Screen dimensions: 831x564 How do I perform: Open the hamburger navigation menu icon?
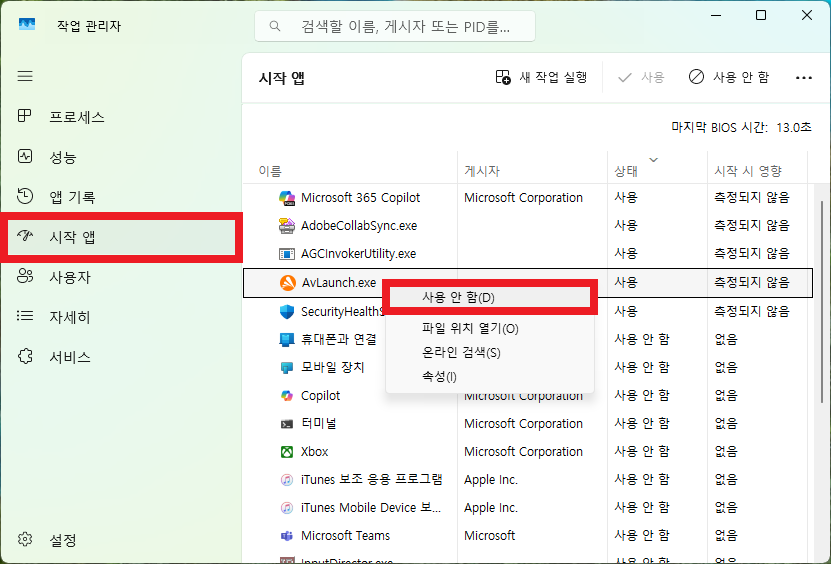25,76
